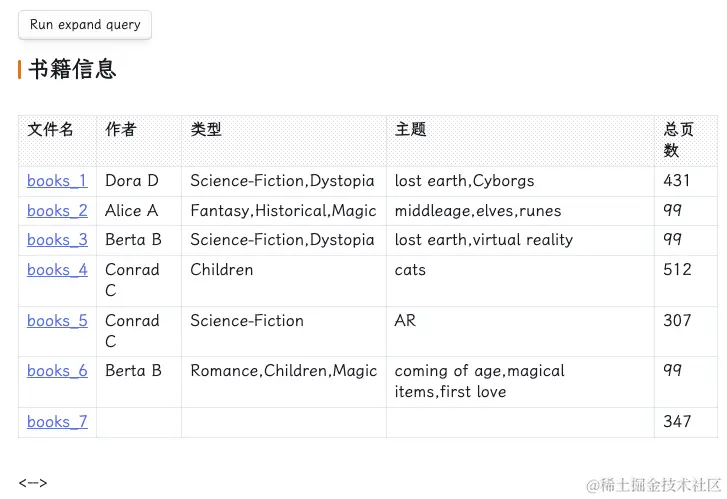Viewport: 727px width, 499px height.
Task: Click the 文件名 column header
Action: (x=50, y=129)
